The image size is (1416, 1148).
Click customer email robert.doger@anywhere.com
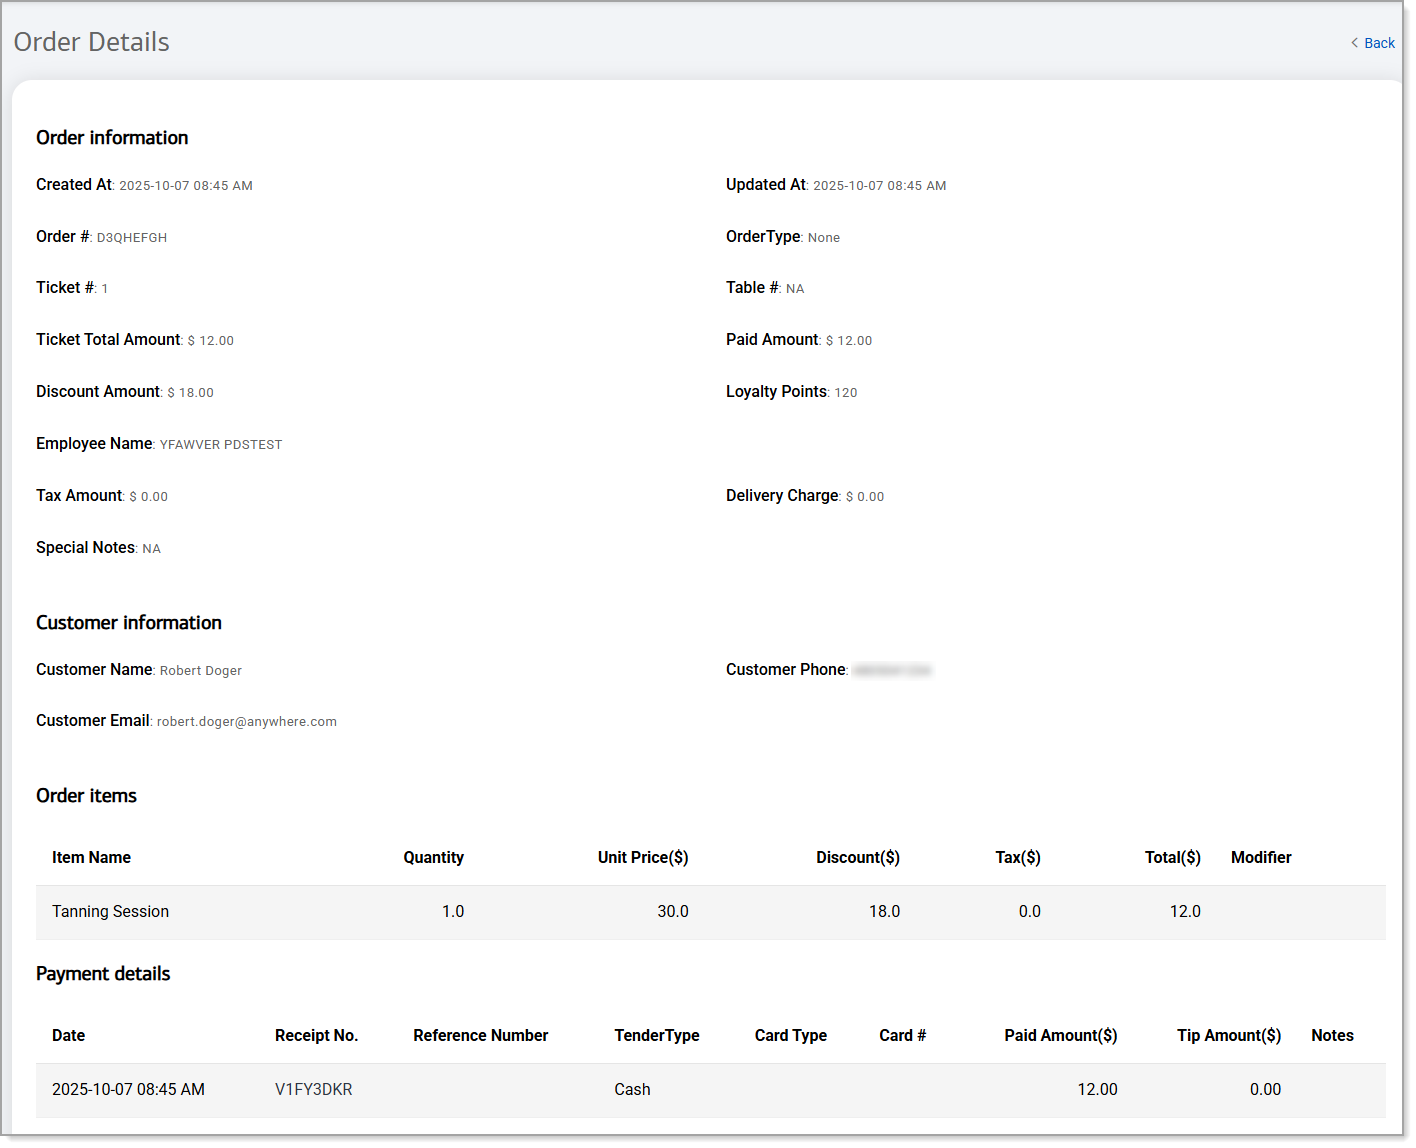click(x=246, y=721)
